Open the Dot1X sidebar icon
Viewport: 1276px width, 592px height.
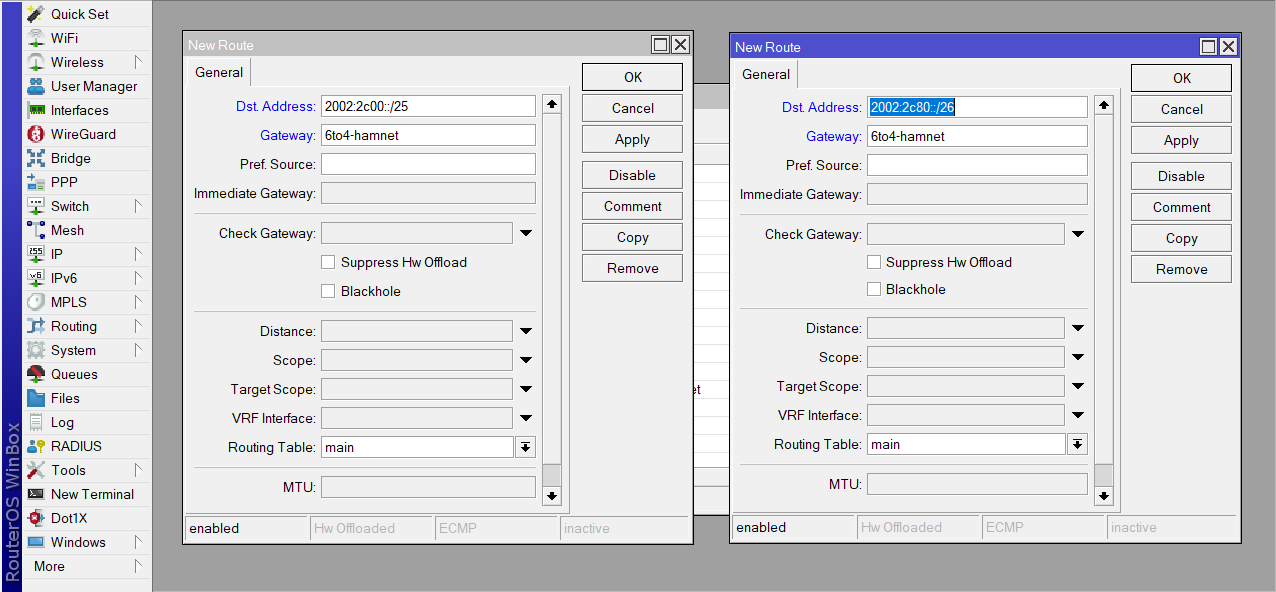(36, 518)
